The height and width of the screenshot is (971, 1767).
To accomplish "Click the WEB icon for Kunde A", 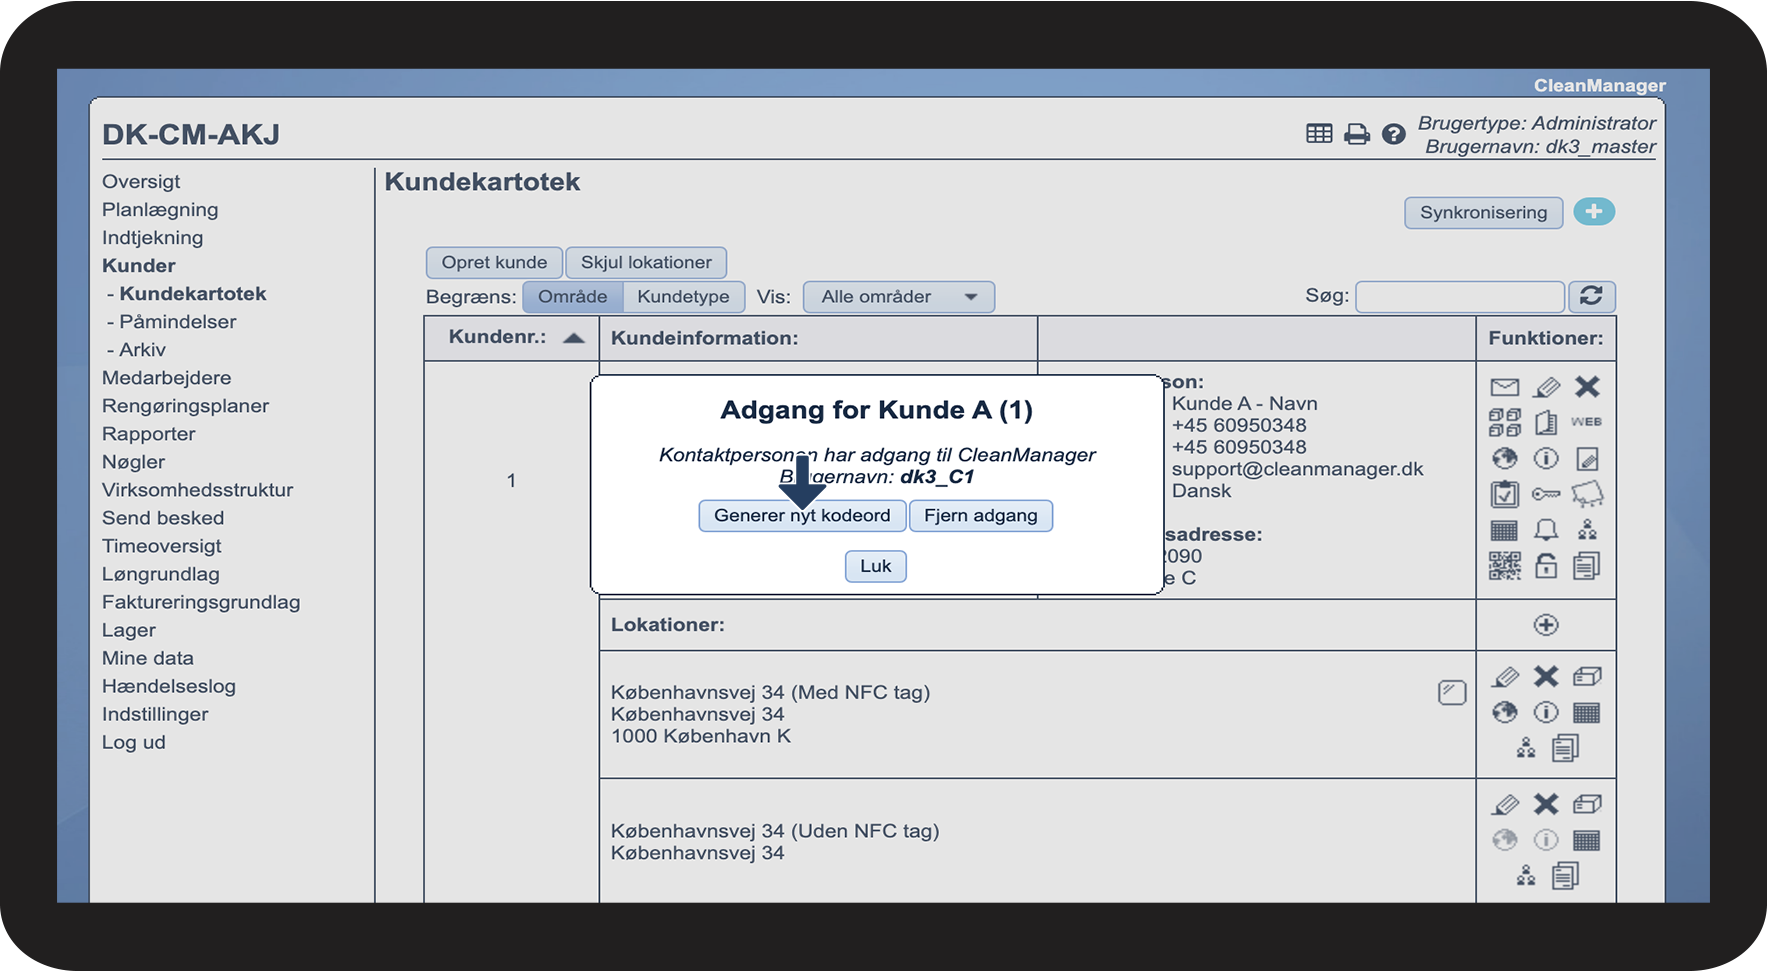I will coord(1586,422).
